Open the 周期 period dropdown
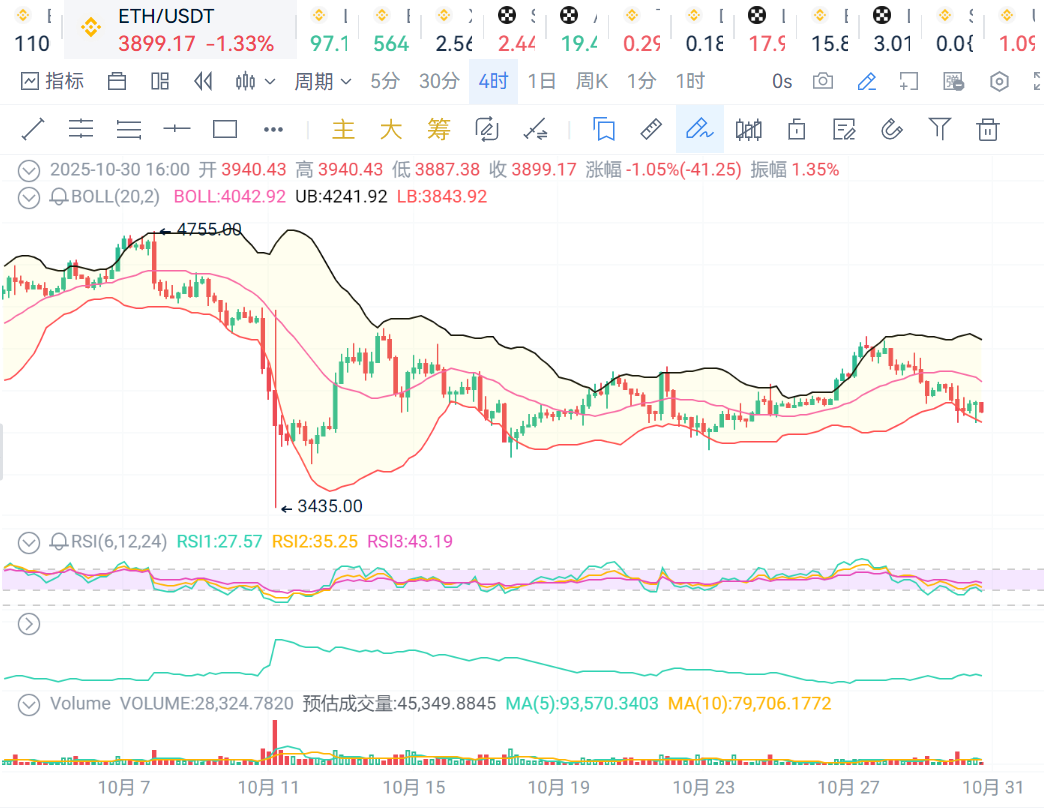Viewport: 1044px width, 810px height. pos(322,82)
